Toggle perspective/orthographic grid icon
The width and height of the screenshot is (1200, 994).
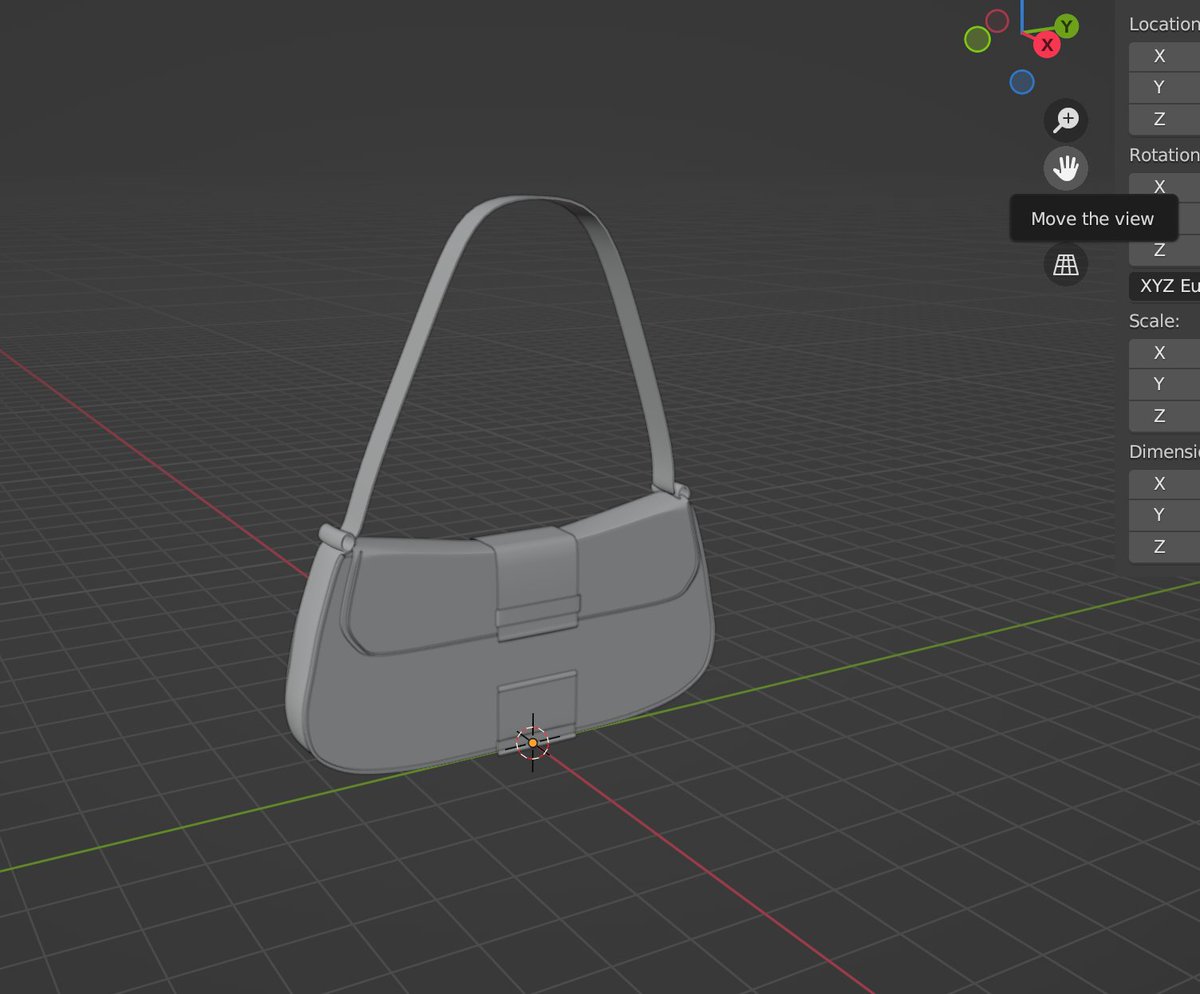click(1066, 265)
